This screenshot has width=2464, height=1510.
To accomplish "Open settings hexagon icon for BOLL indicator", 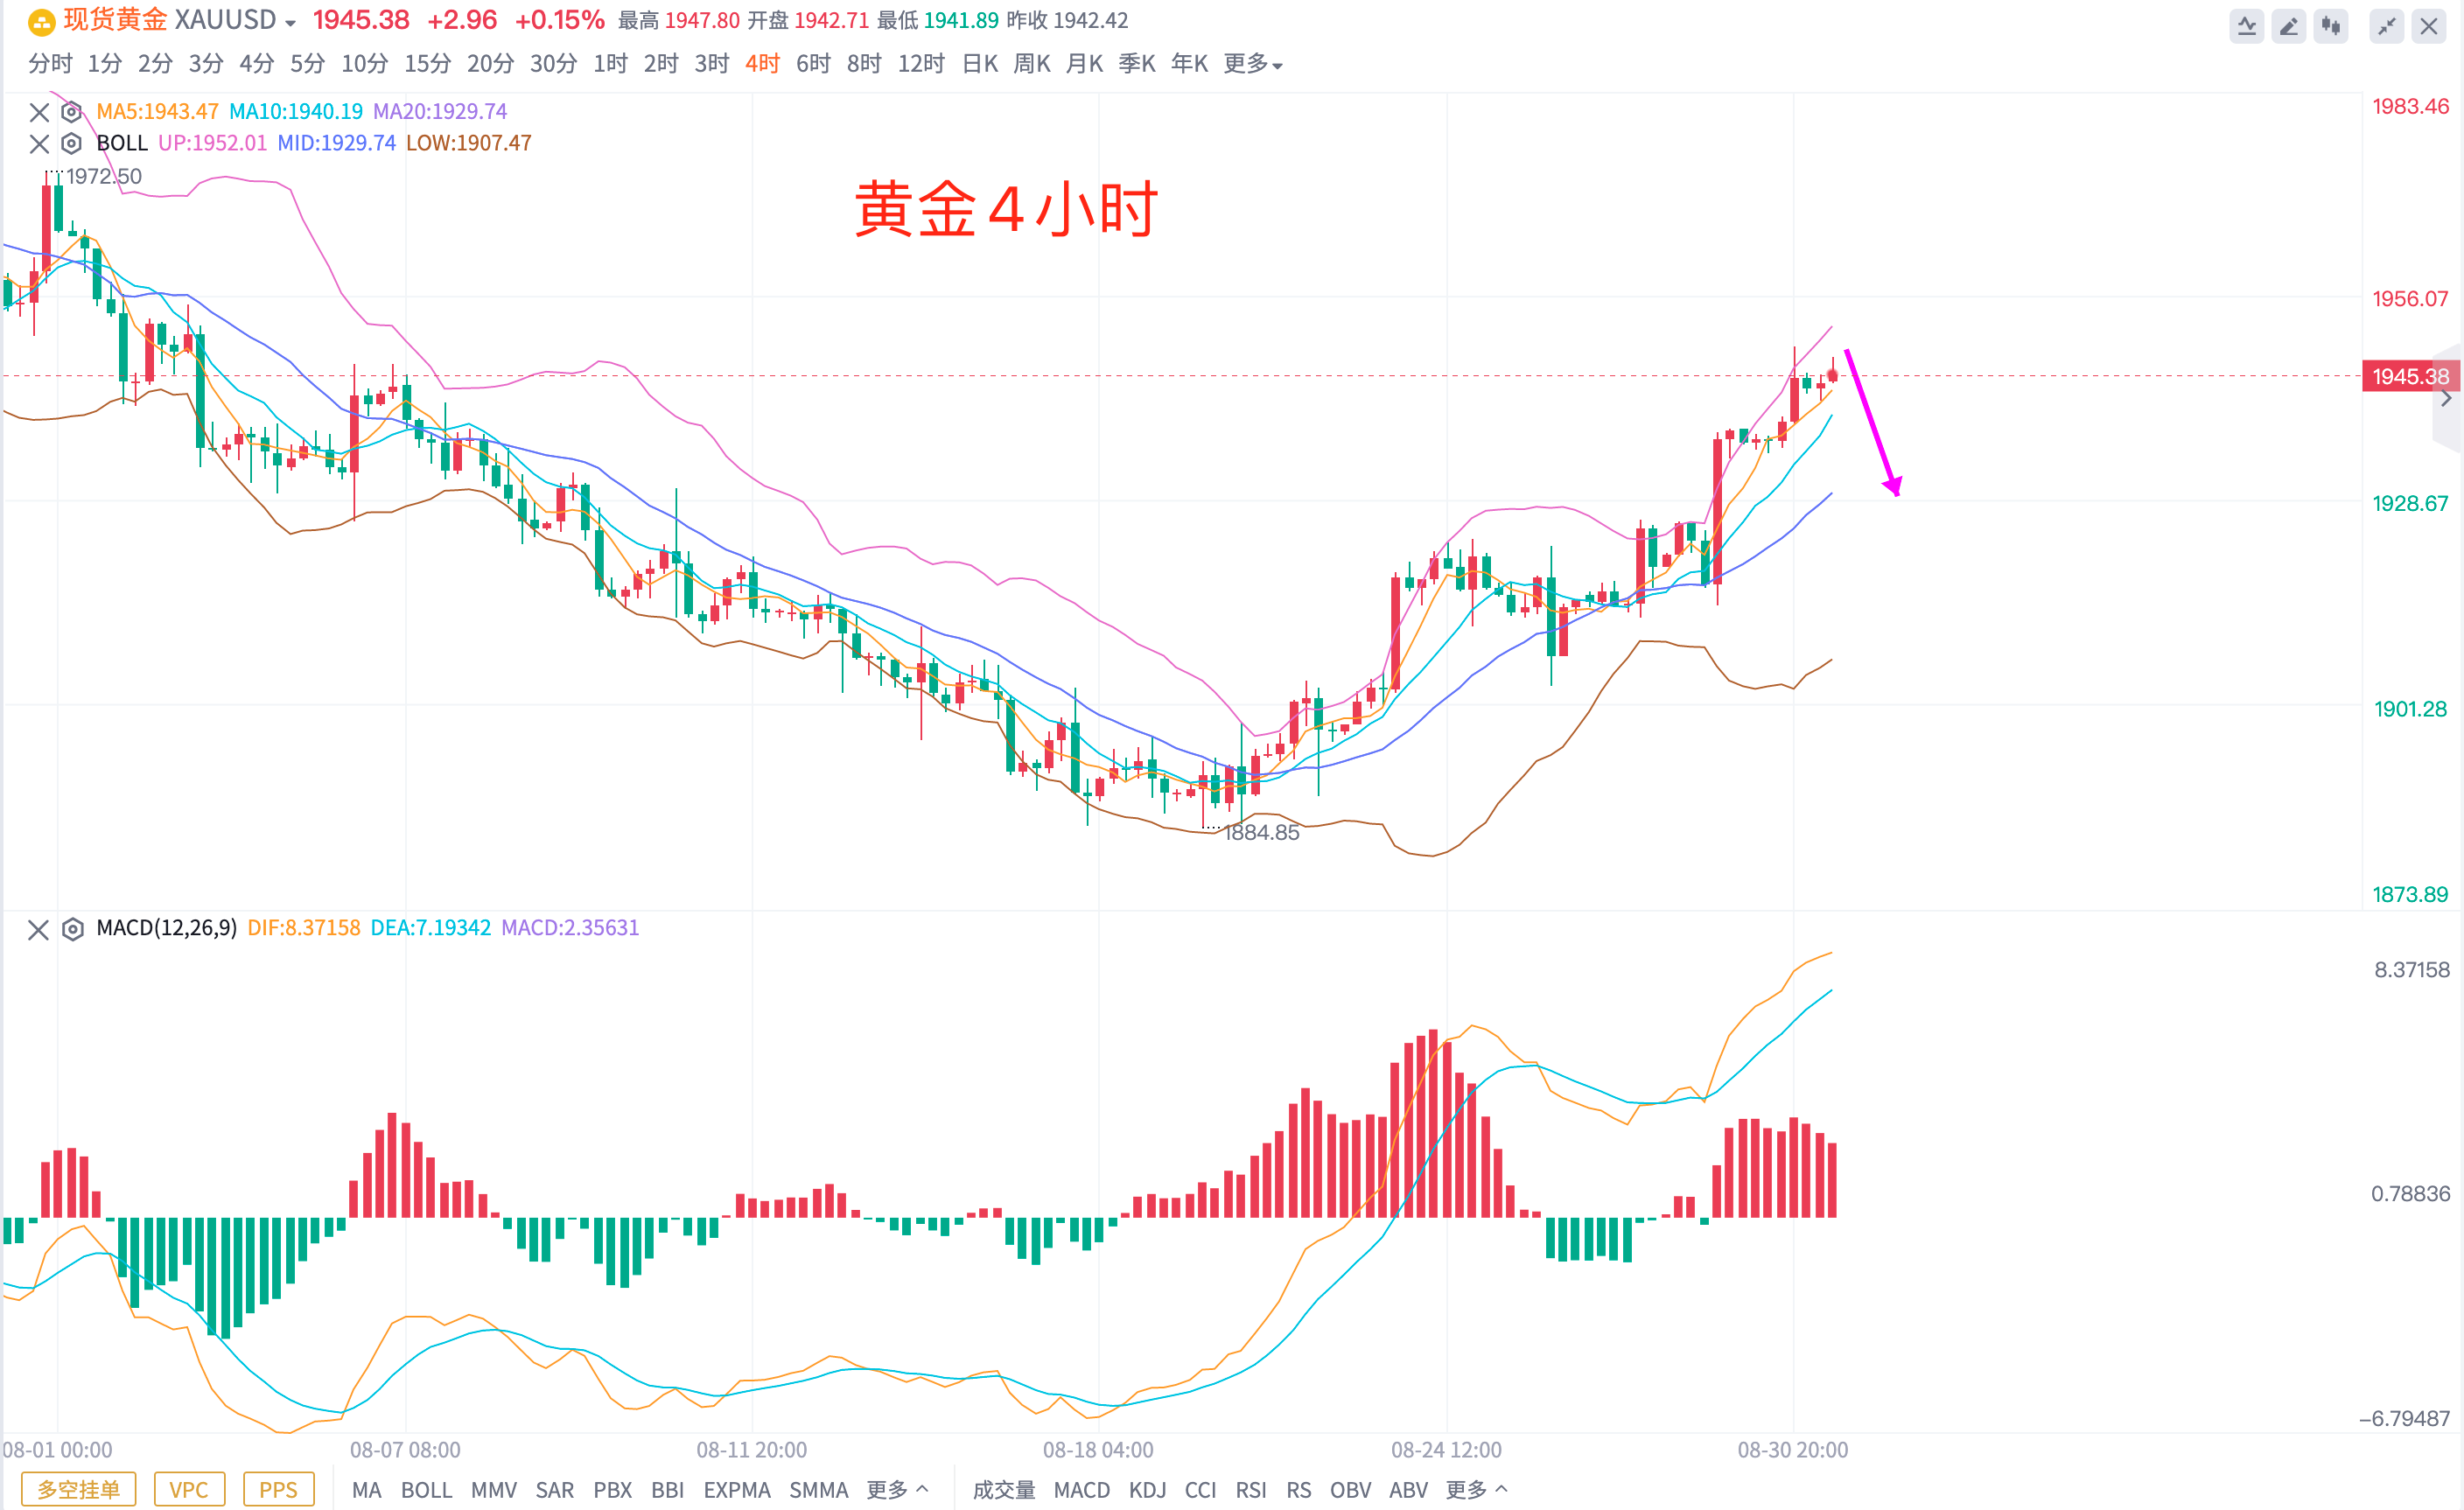I will (x=71, y=143).
